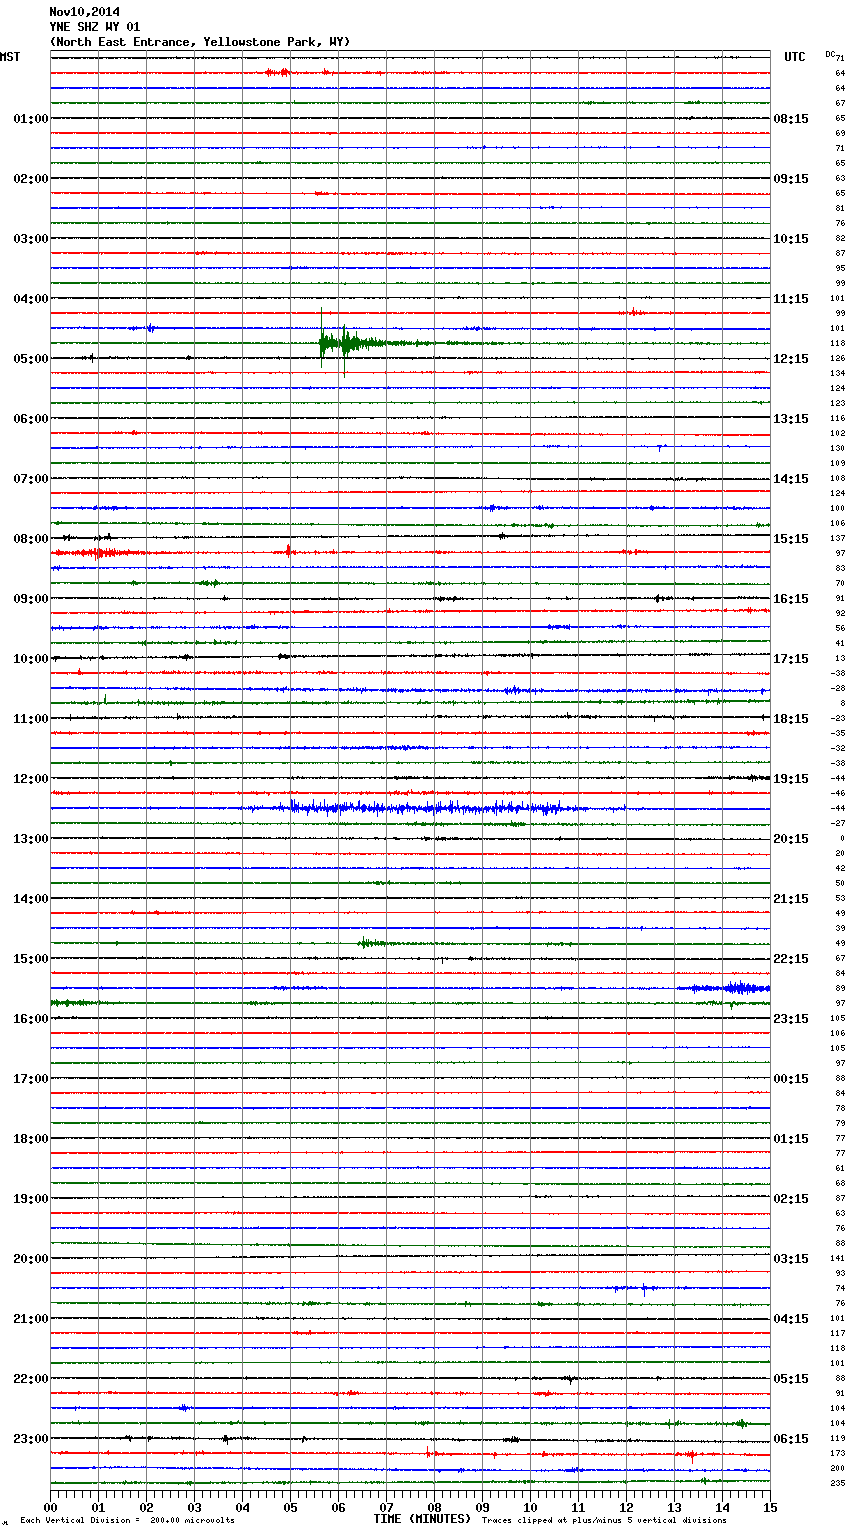Click the 20:15 UTC time label
Viewport: 850px width, 1534px height.
[x=791, y=839]
